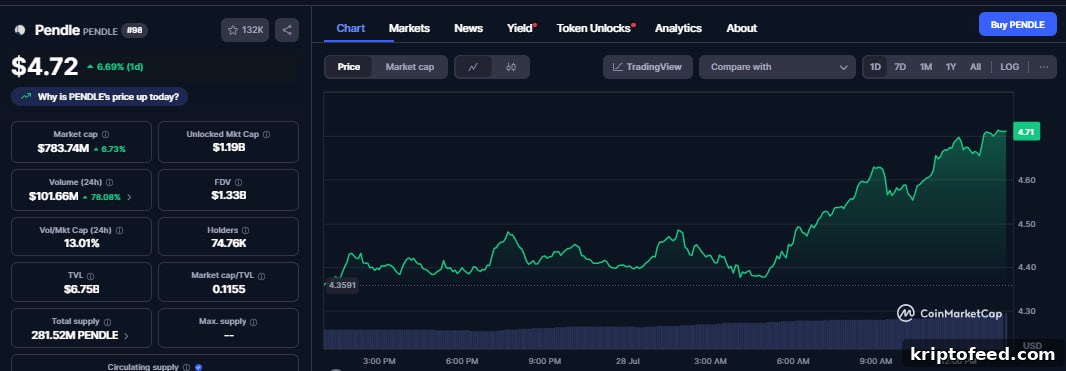Click the Total supply info icon

[107, 321]
